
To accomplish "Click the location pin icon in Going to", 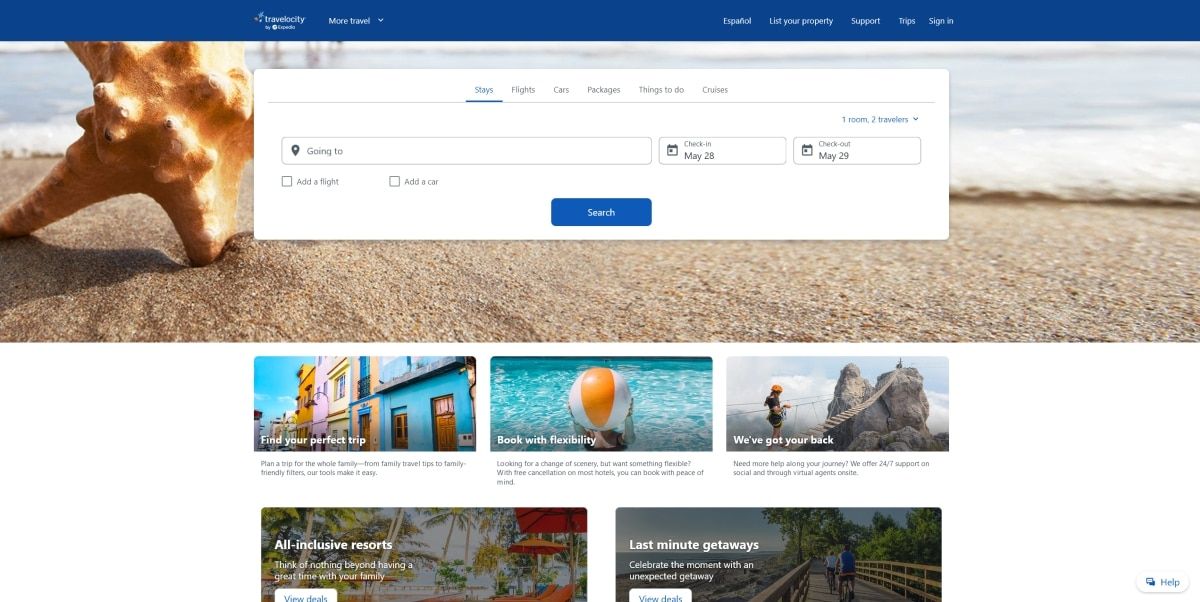I will click(x=295, y=151).
